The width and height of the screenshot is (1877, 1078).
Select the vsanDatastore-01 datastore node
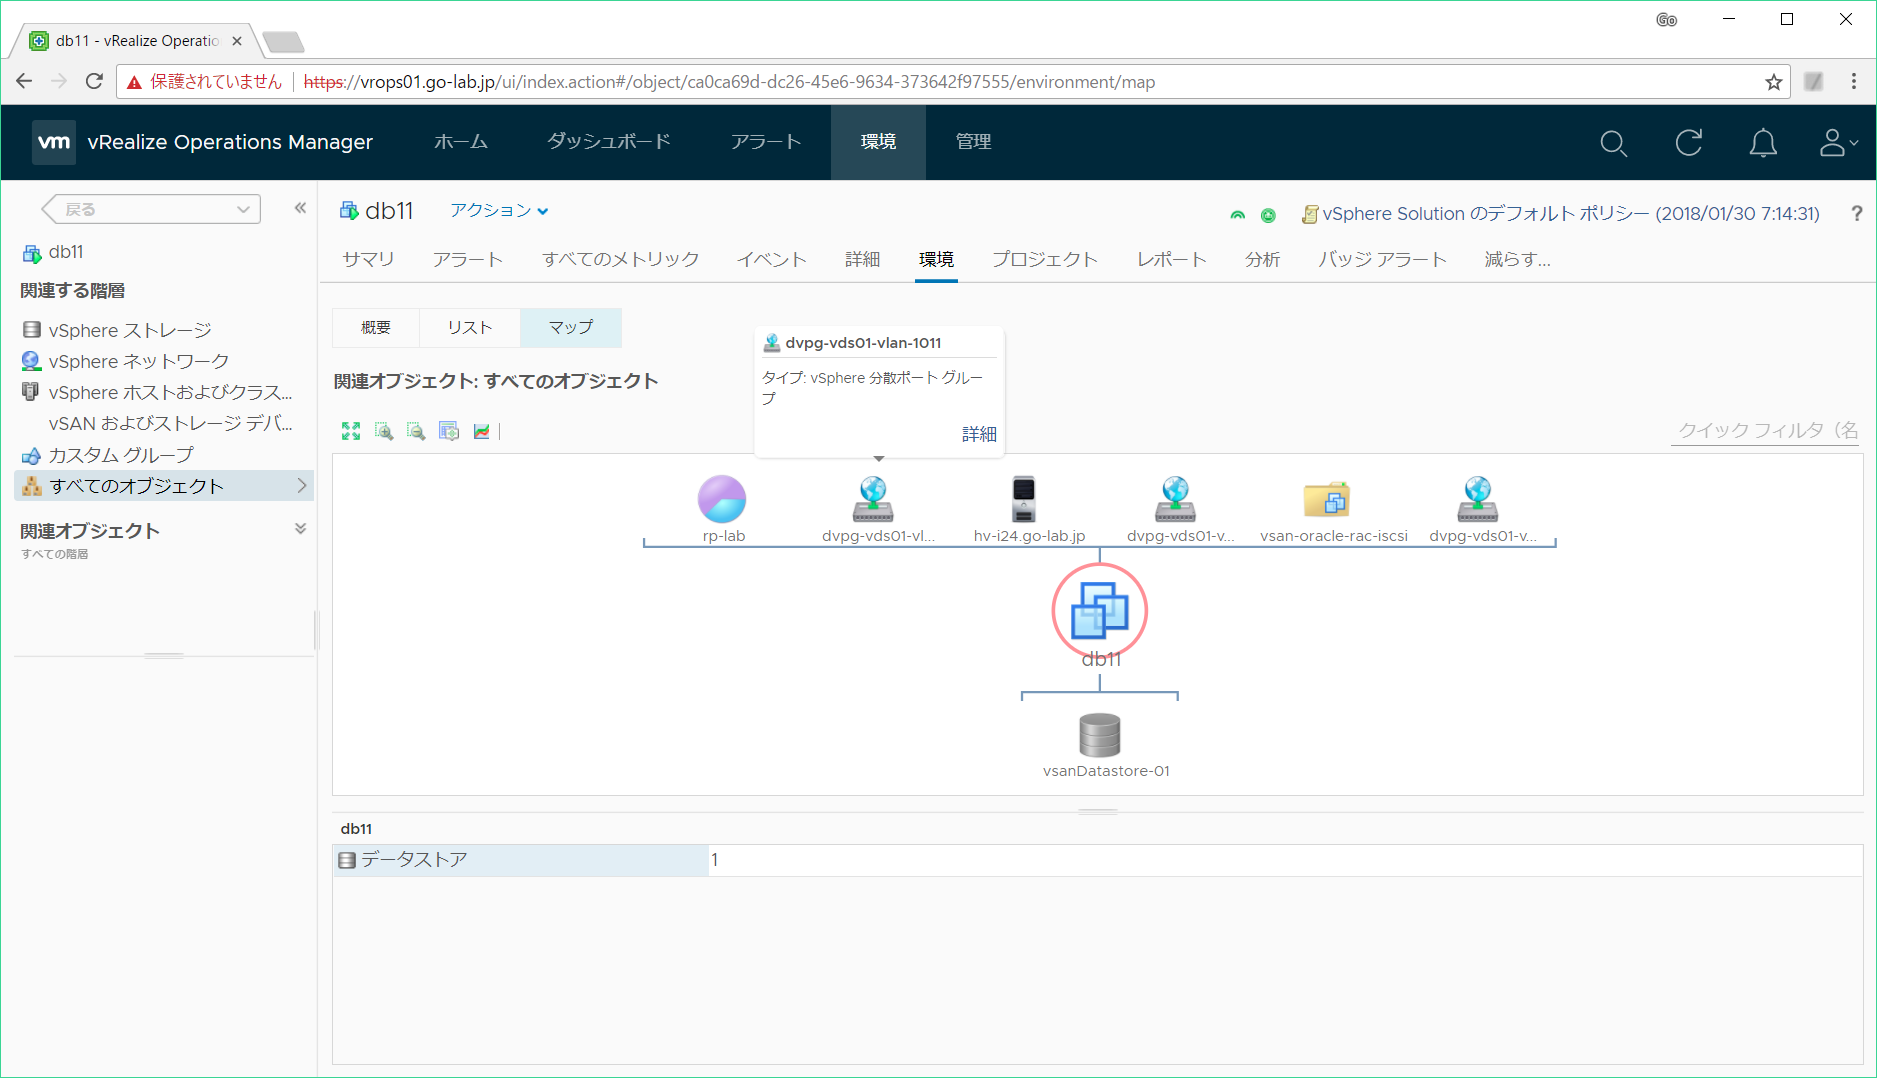[x=1100, y=736]
